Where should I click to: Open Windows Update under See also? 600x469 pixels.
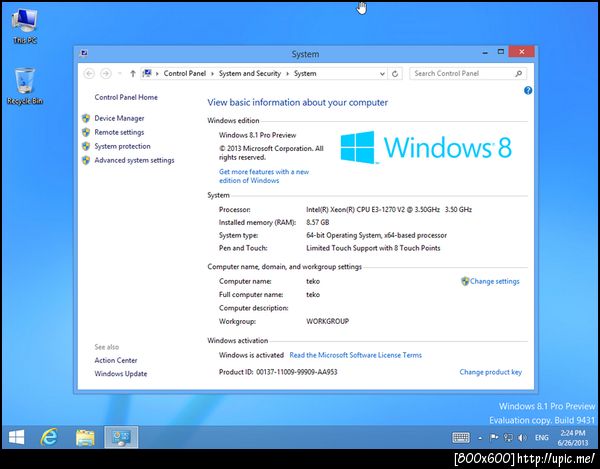pos(121,374)
